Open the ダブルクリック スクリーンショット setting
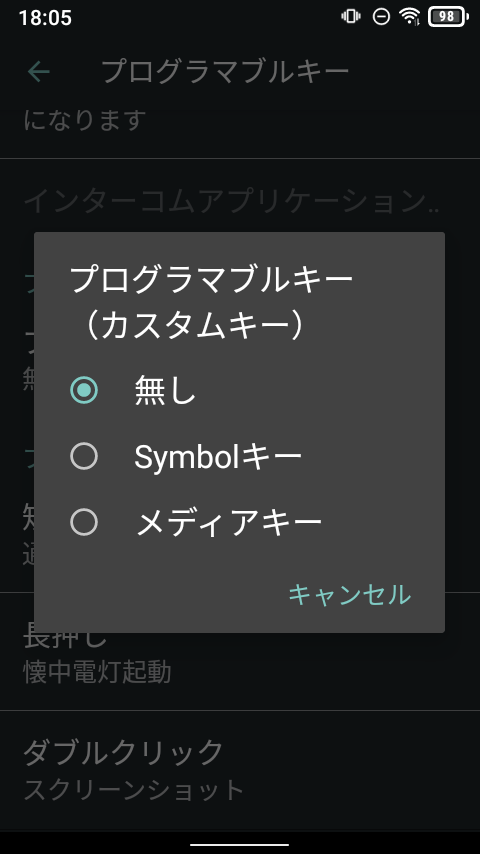This screenshot has height=854, width=480. pyautogui.click(x=240, y=771)
